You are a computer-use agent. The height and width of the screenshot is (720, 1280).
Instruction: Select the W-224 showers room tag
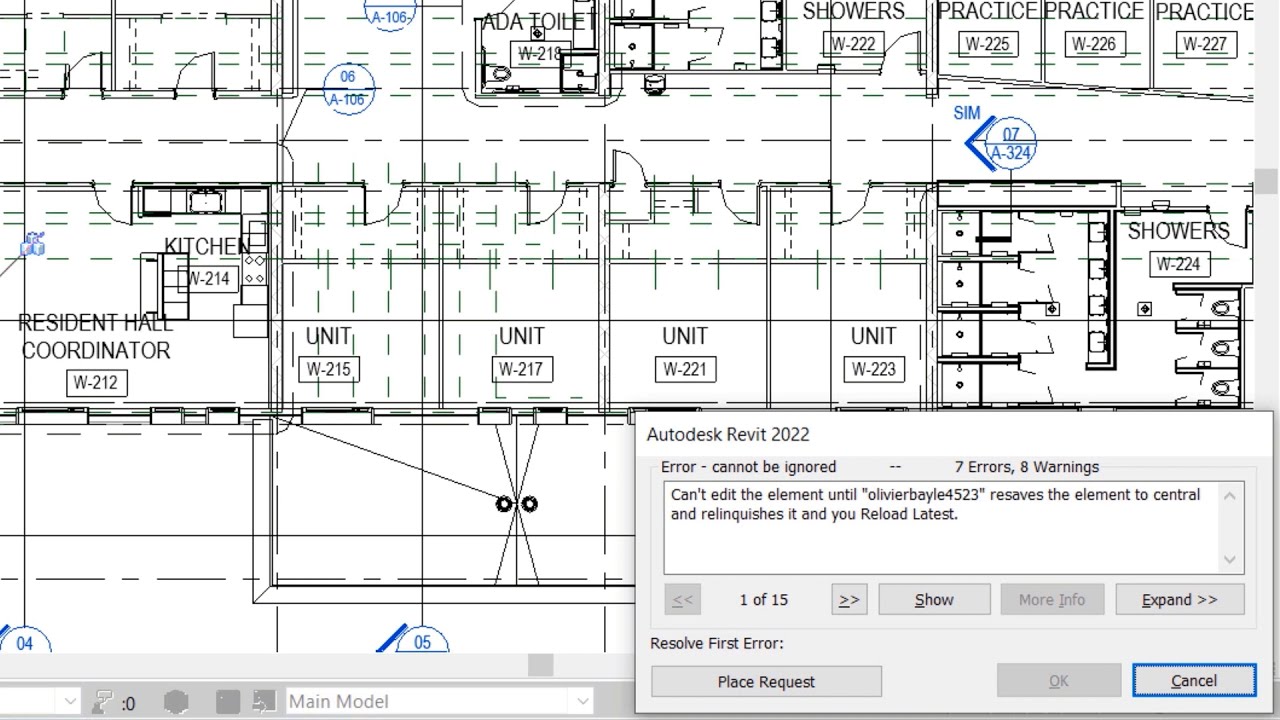[x=1178, y=264]
